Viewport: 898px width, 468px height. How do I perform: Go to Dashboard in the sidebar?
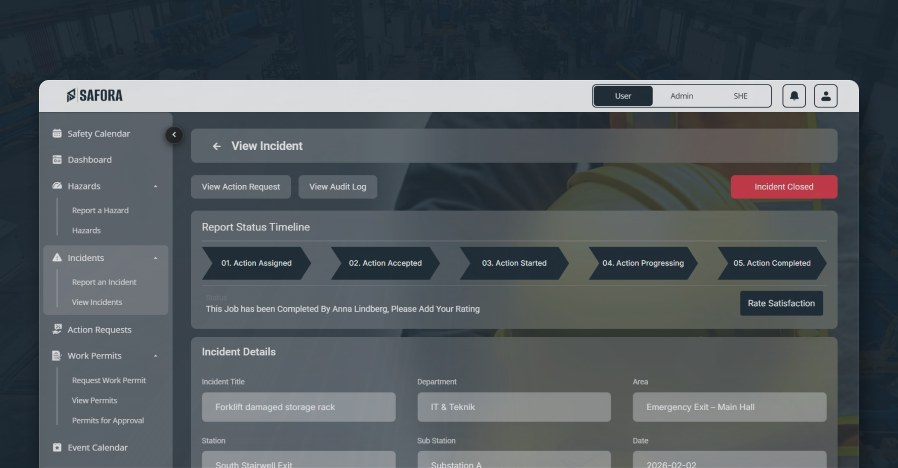pos(89,160)
